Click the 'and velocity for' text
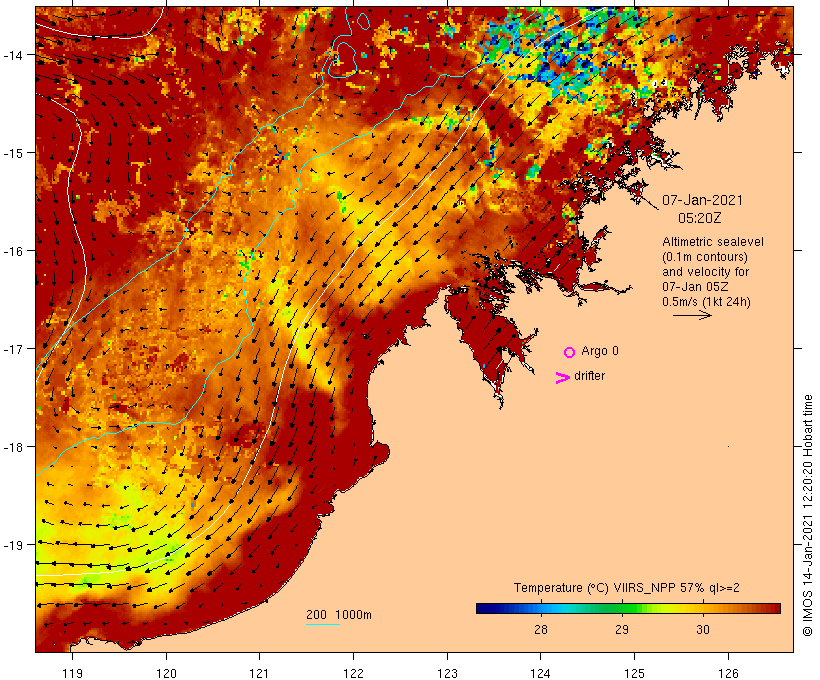The image size is (820, 680). [705, 272]
